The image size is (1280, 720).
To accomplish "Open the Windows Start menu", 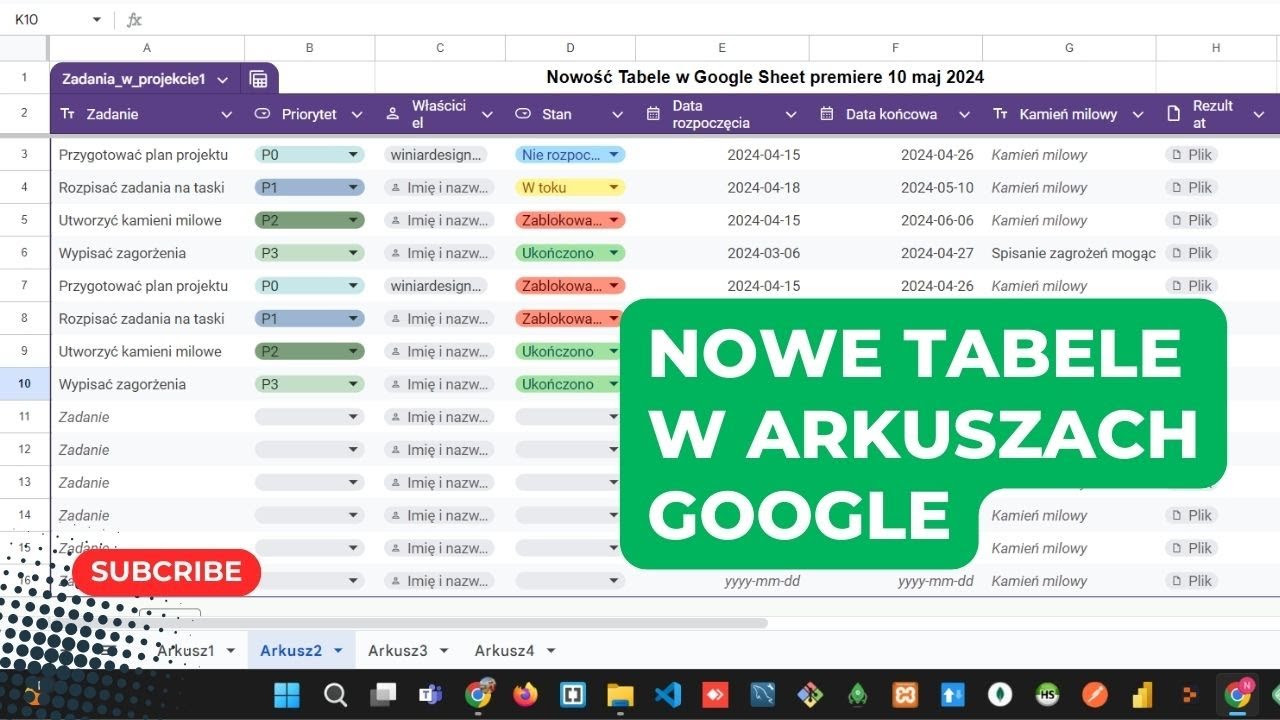I will tap(287, 694).
